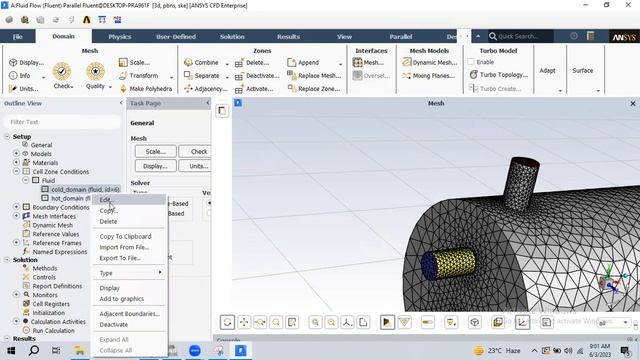Click the Check button in Task Page
Screen dimensions: 640x360
coord(195,151)
